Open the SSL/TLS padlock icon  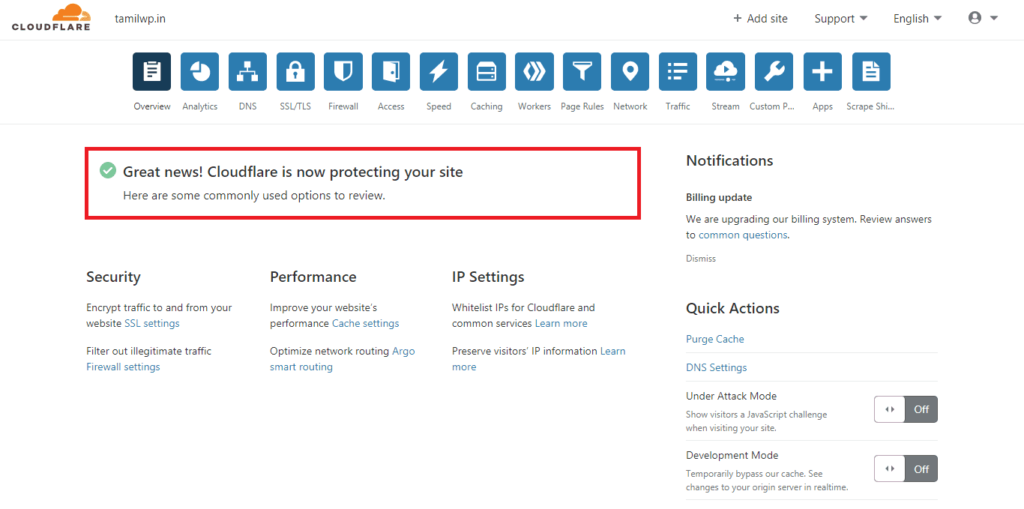(295, 71)
